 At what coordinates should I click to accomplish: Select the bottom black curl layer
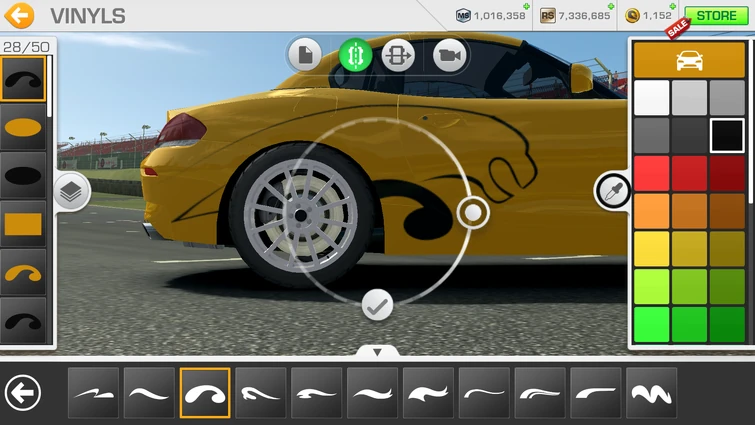point(23,320)
